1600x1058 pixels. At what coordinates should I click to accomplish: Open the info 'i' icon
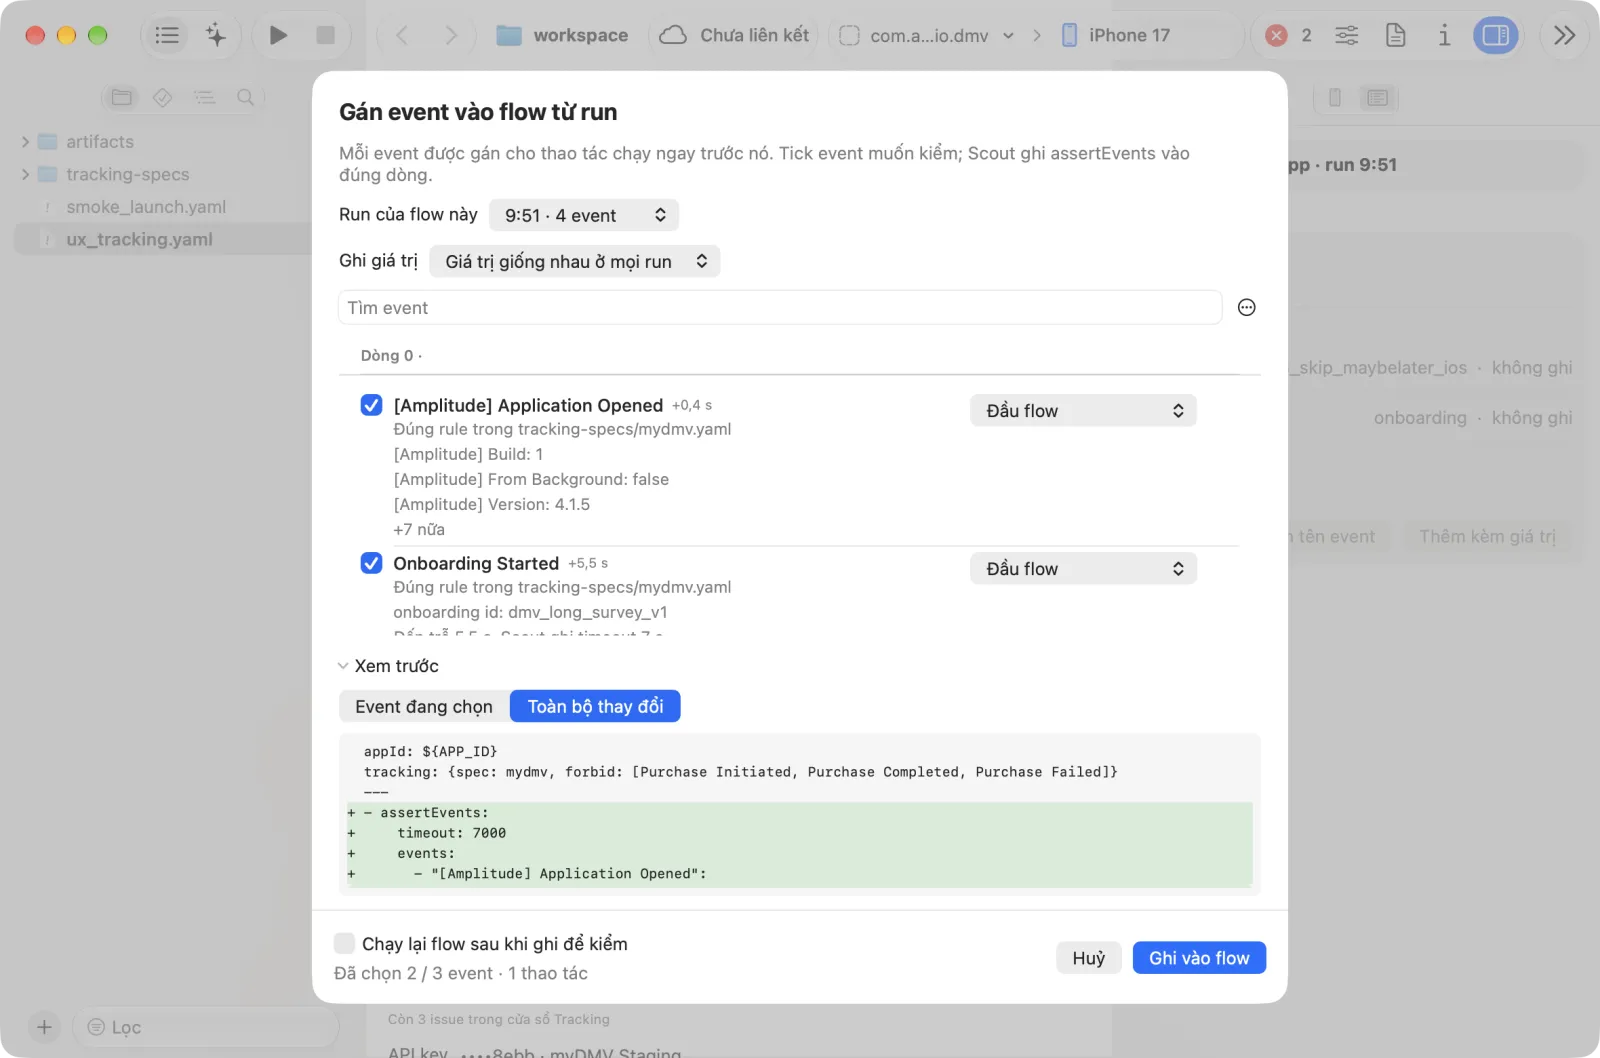(x=1443, y=35)
